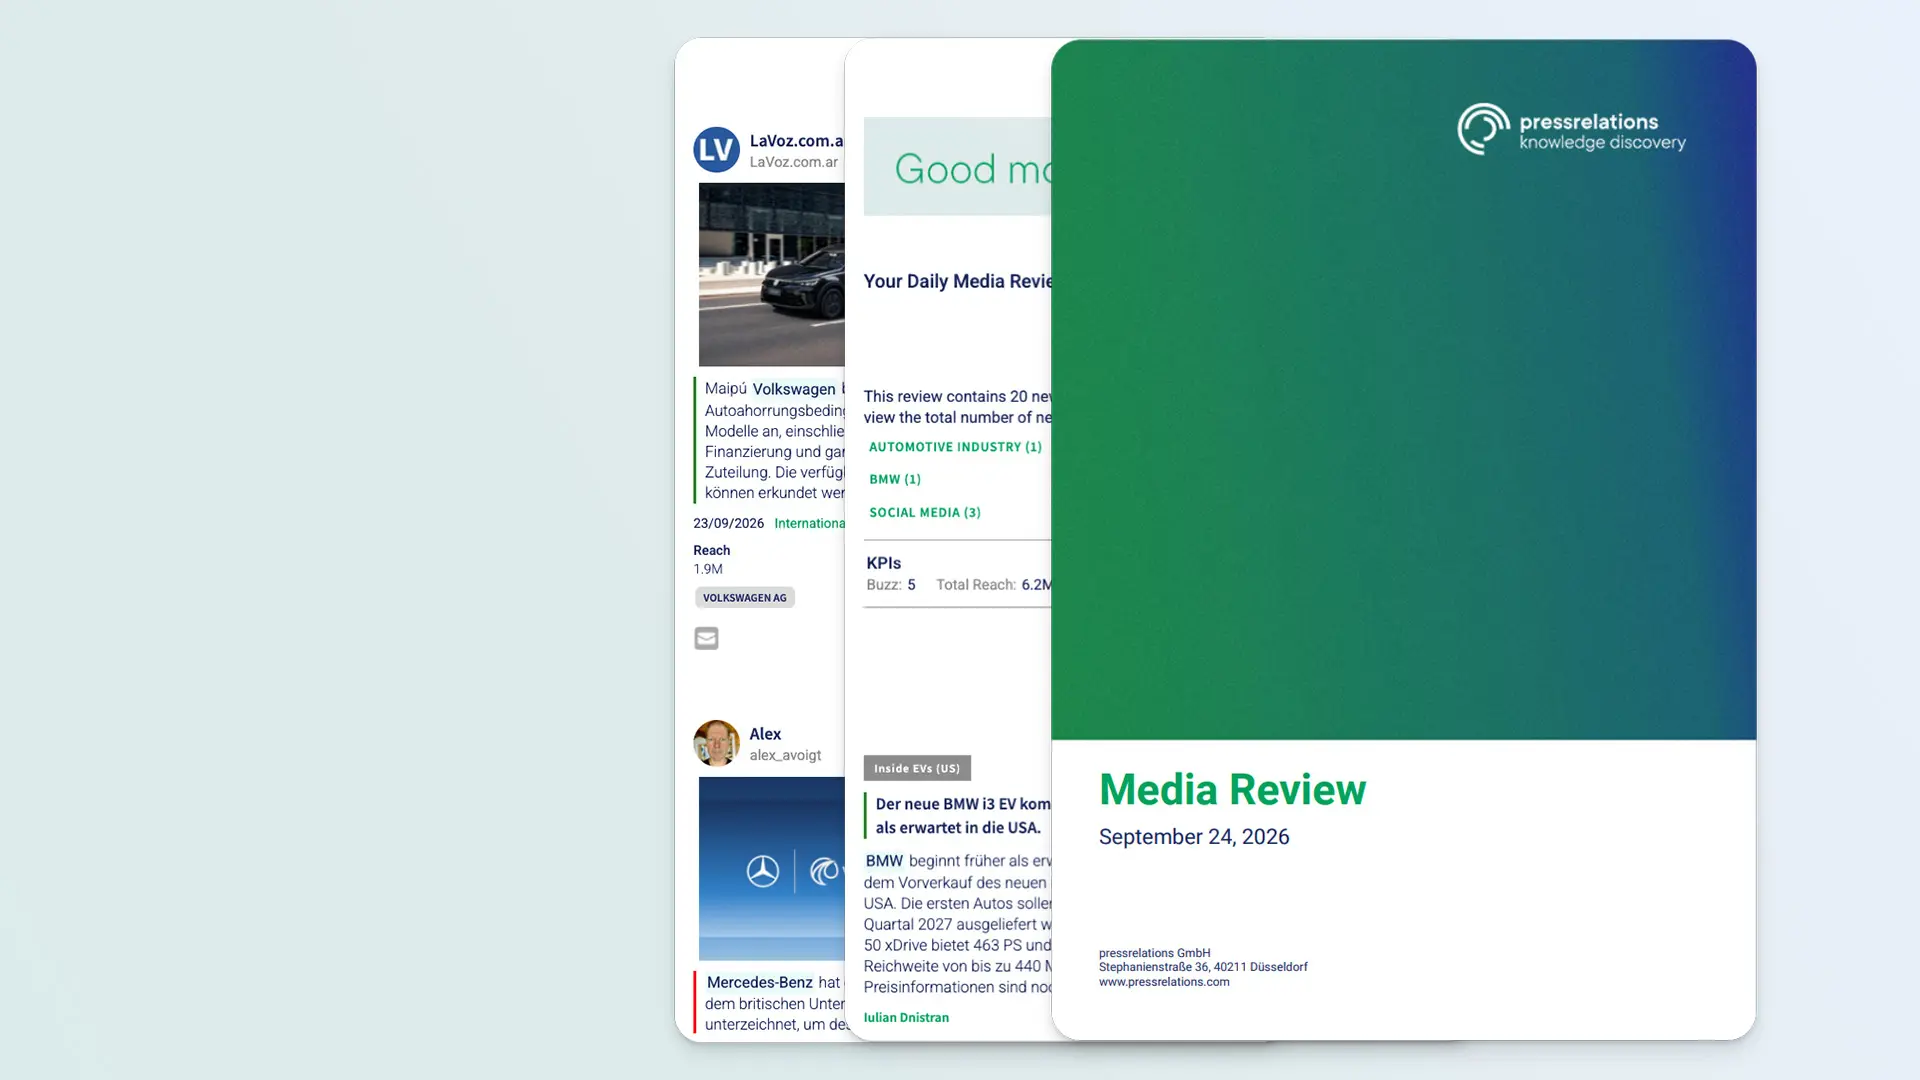
Task: Click 'Stephanienstraße 36, 40211 Düsseldorf' address text
Action: pos(1203,967)
